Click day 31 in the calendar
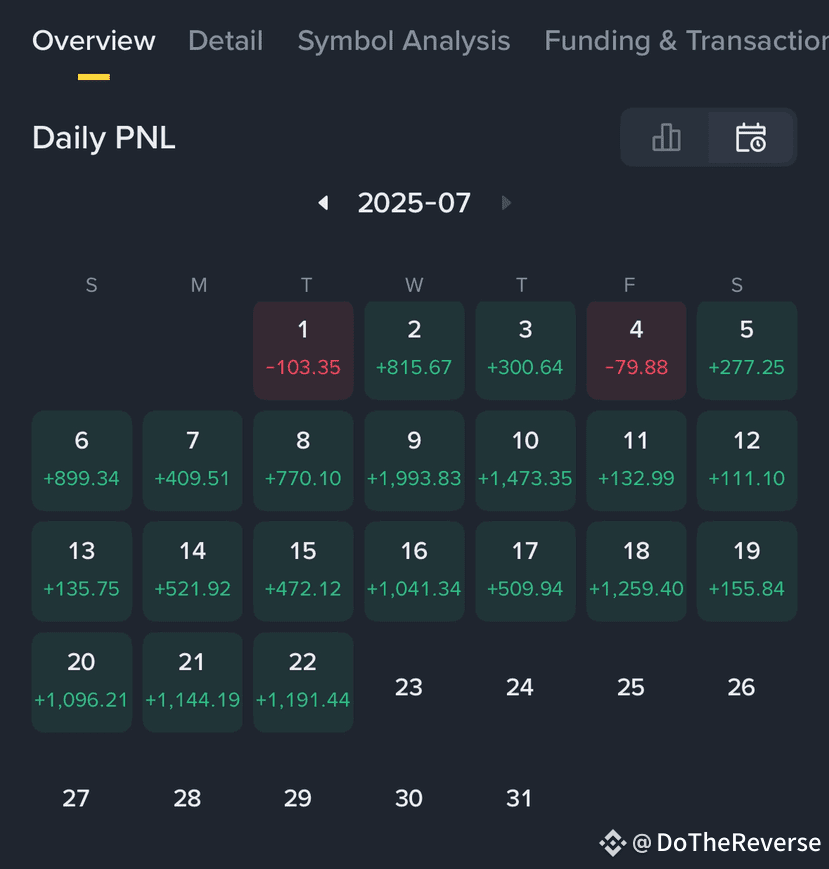The image size is (829, 869). [x=519, y=798]
